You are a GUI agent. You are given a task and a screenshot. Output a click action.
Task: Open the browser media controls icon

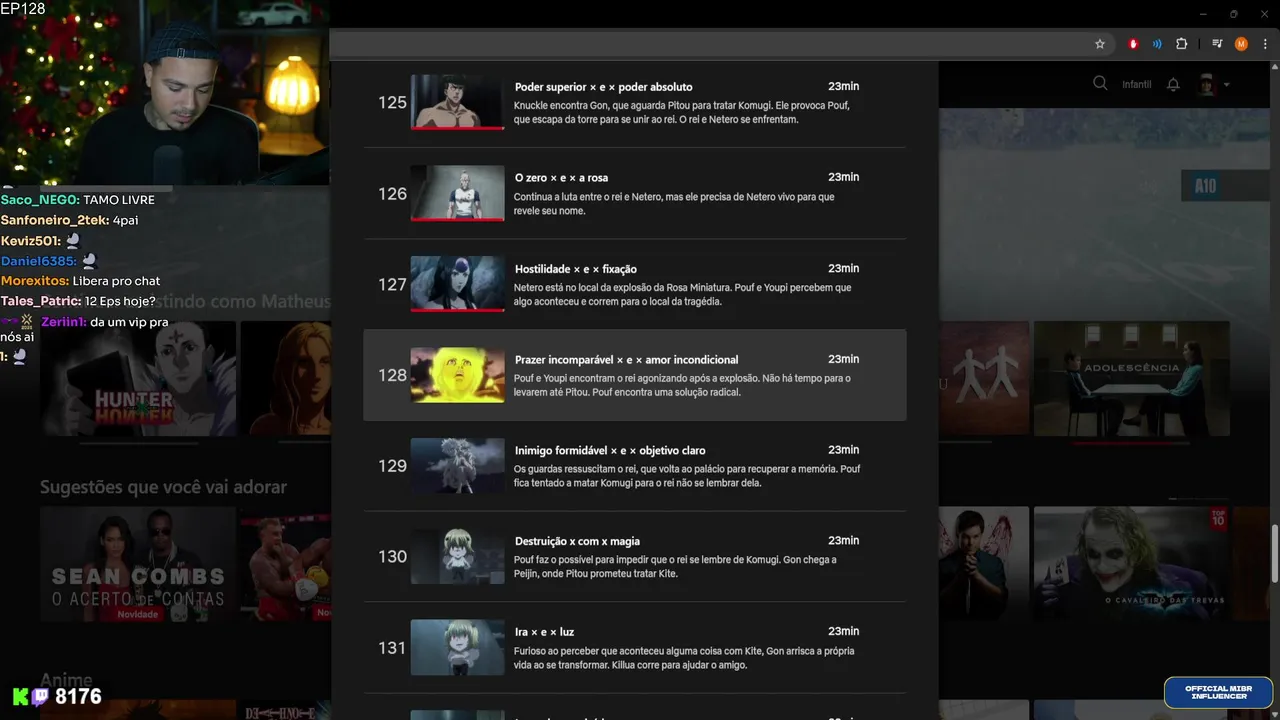pos(1217,44)
